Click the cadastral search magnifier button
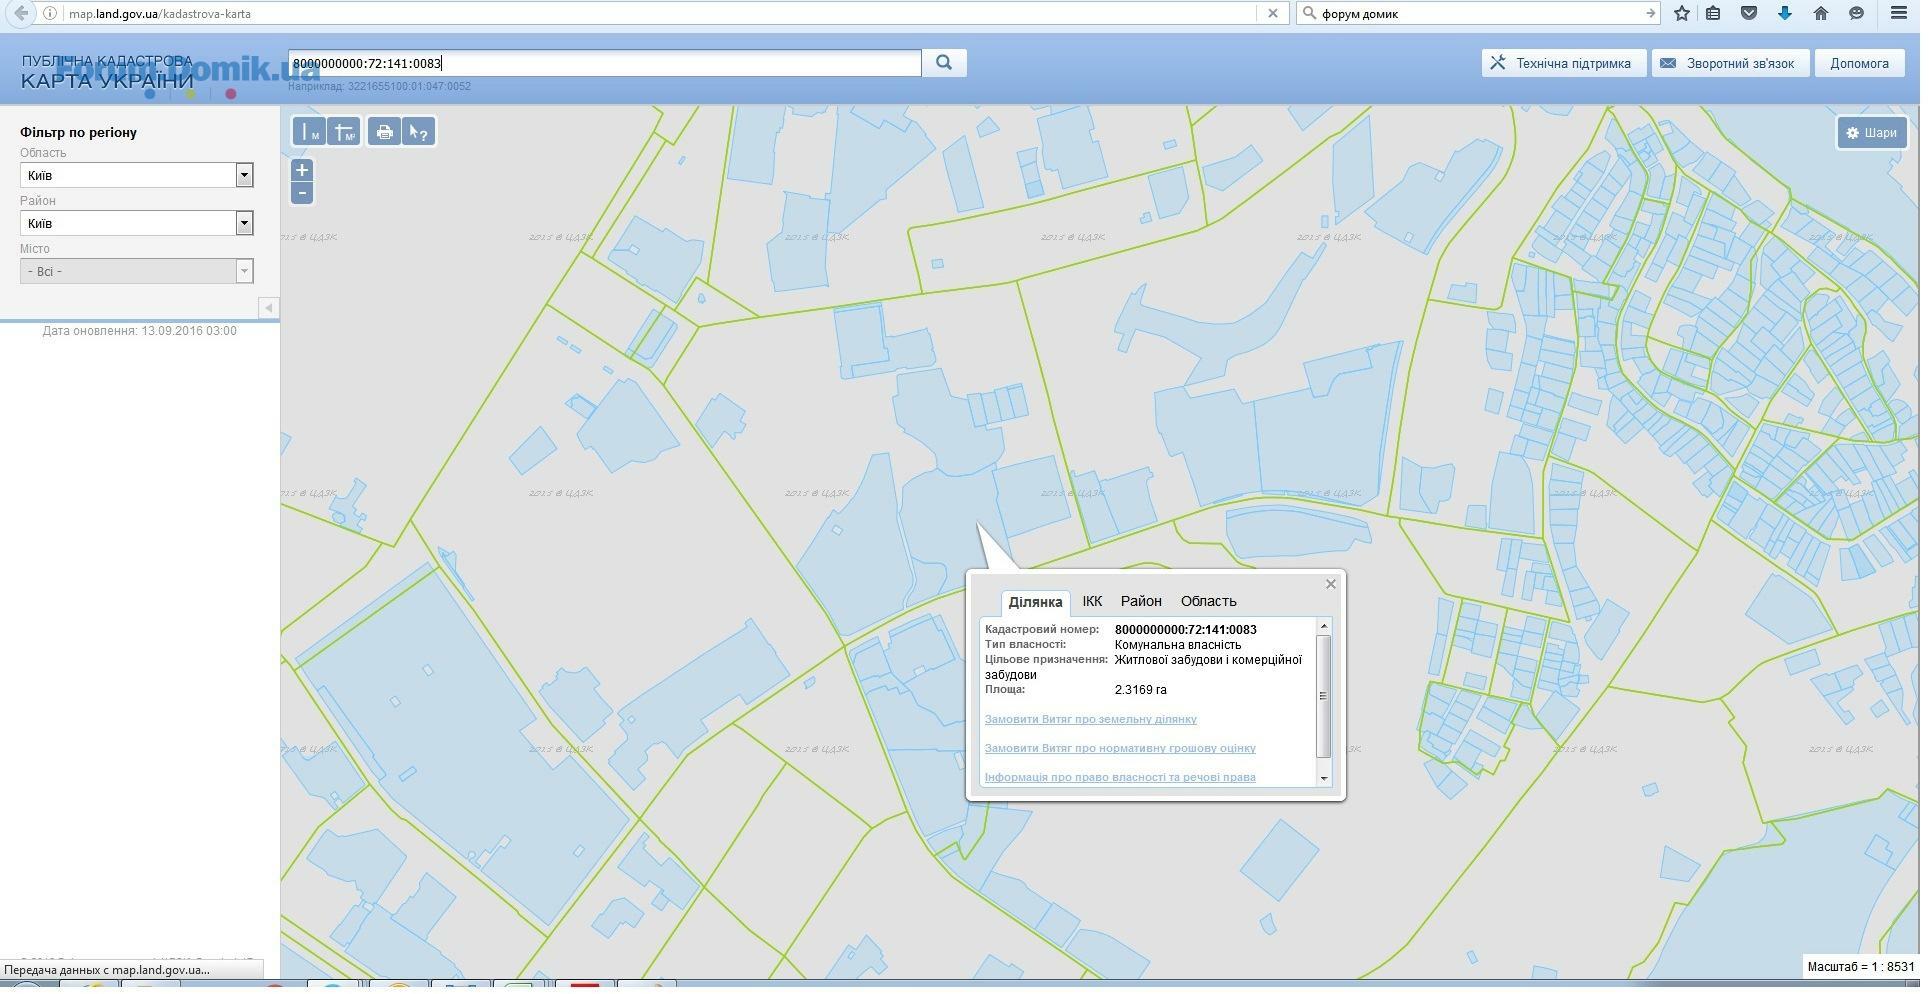 click(x=943, y=63)
